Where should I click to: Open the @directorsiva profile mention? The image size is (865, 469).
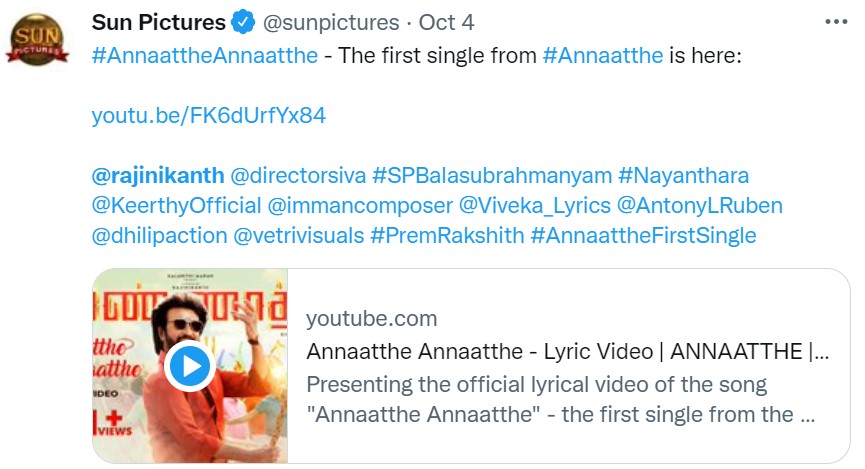pyautogui.click(x=297, y=176)
